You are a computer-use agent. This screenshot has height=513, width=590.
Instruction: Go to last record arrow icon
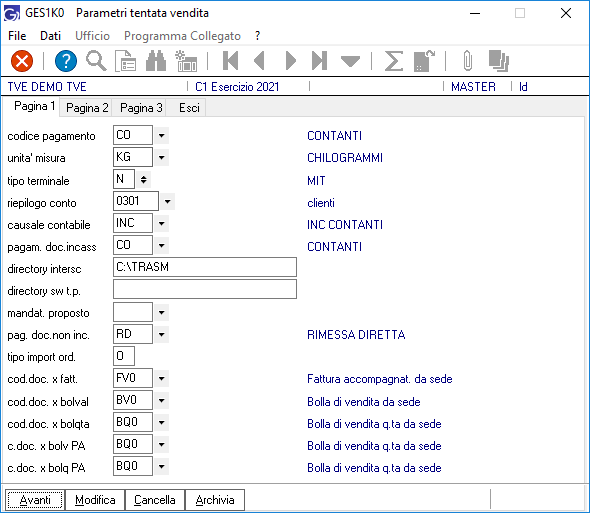319,61
